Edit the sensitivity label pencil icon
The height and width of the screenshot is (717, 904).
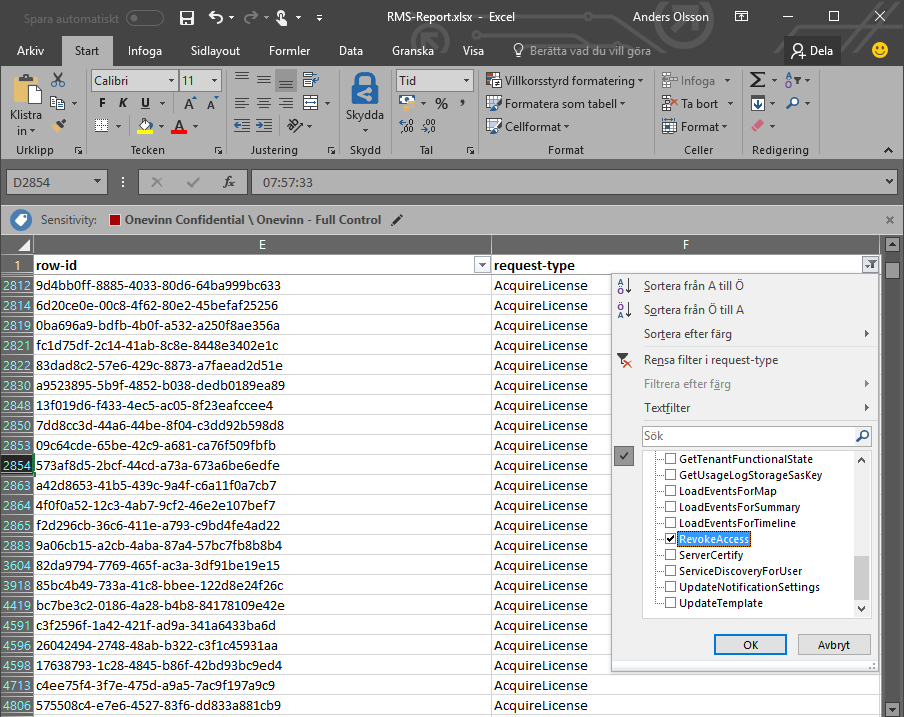click(x=397, y=220)
